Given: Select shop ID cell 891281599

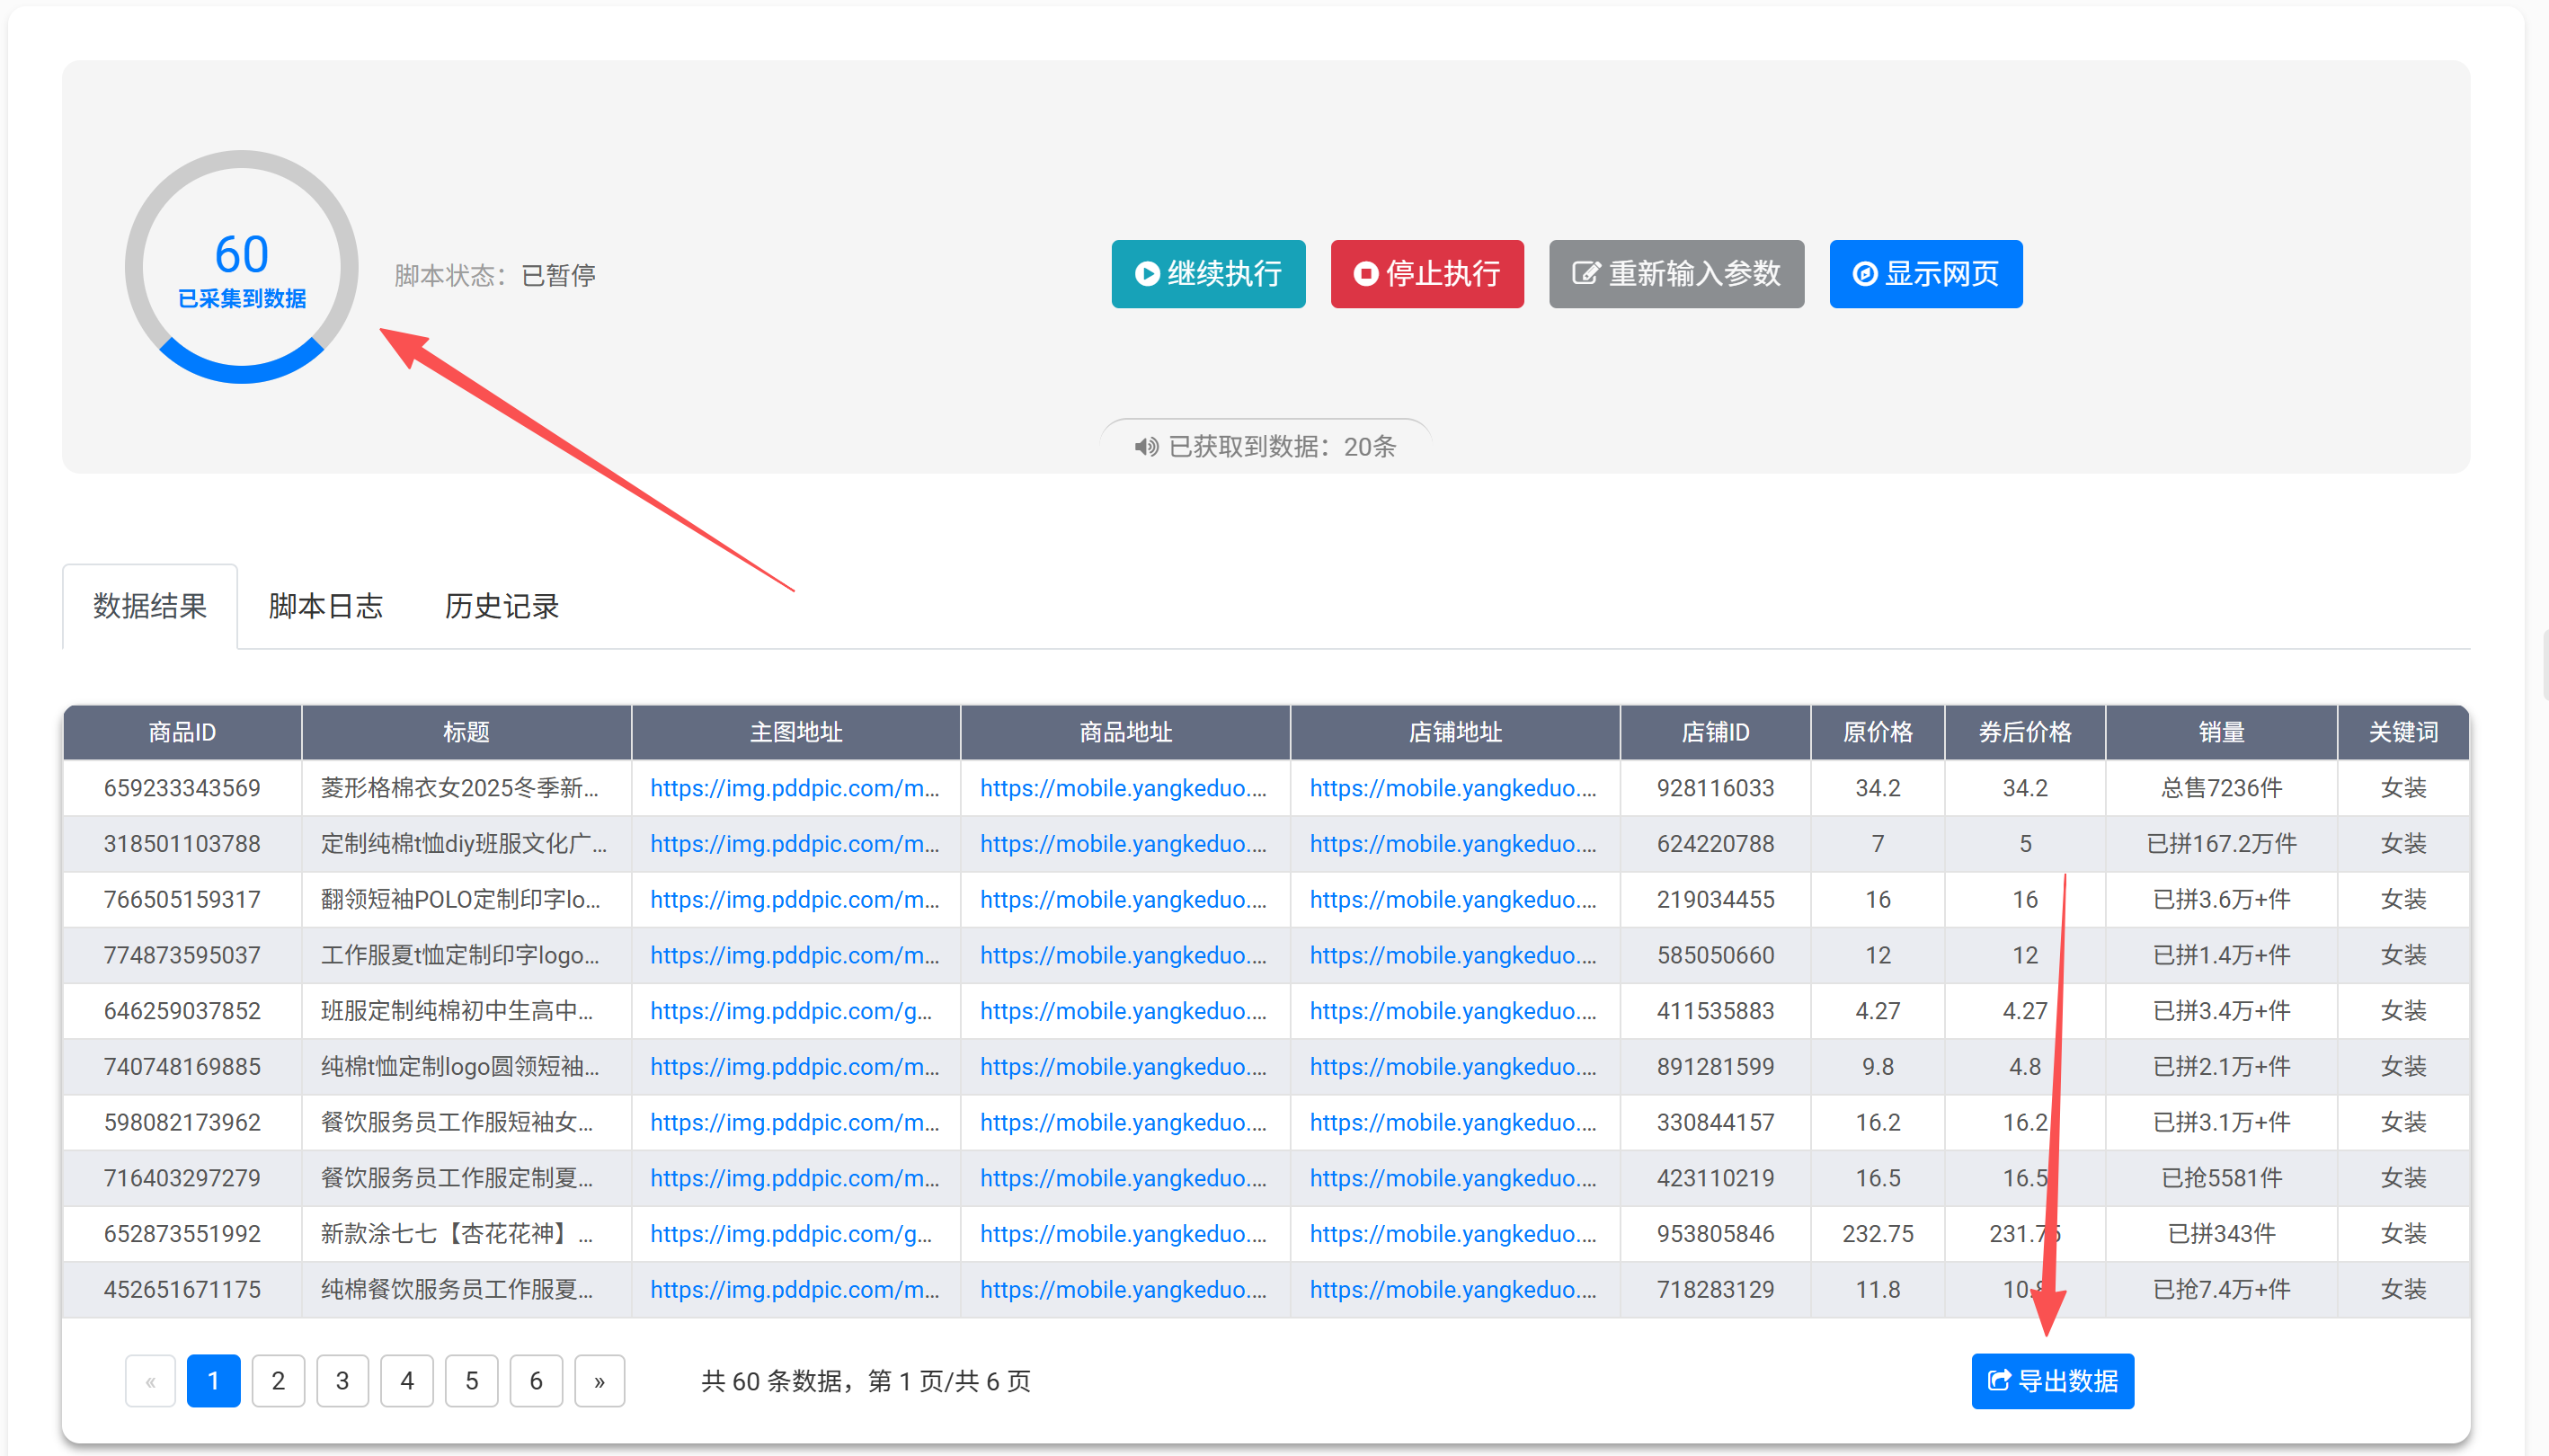Looking at the screenshot, I should 1715,1067.
